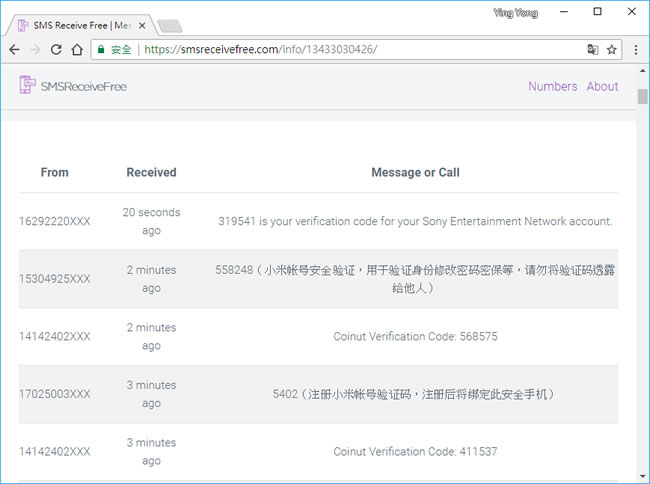This screenshot has width=650, height=484.
Task: Maximize the browser window
Action: pos(597,12)
